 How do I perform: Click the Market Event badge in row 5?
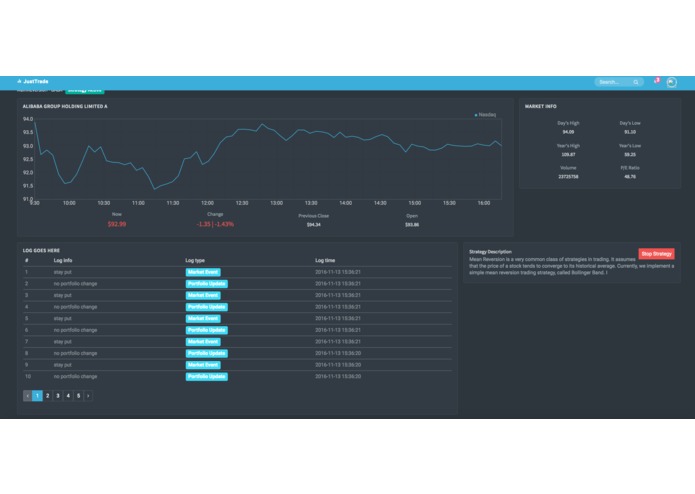(203, 318)
